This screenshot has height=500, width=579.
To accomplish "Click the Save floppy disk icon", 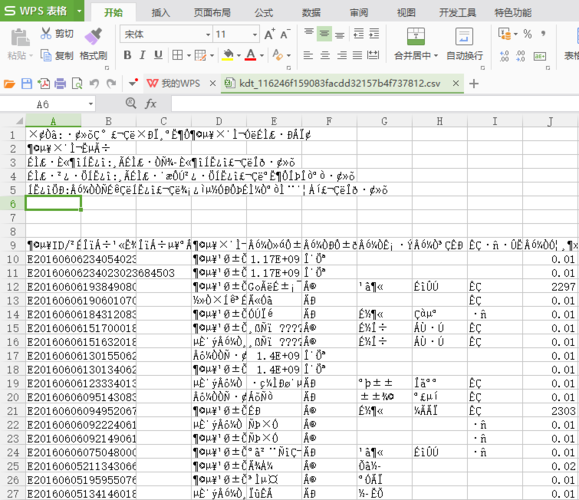I will click(27, 84).
